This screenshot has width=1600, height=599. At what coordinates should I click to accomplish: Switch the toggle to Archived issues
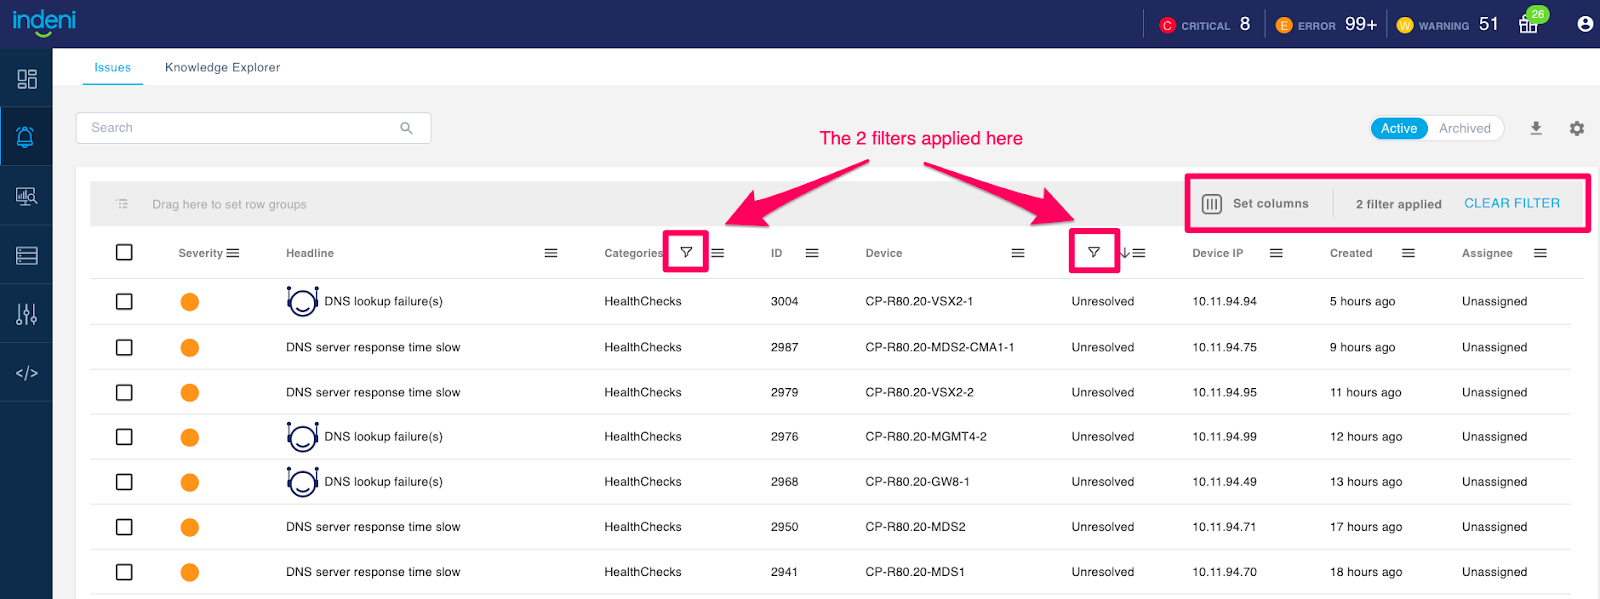1464,128
